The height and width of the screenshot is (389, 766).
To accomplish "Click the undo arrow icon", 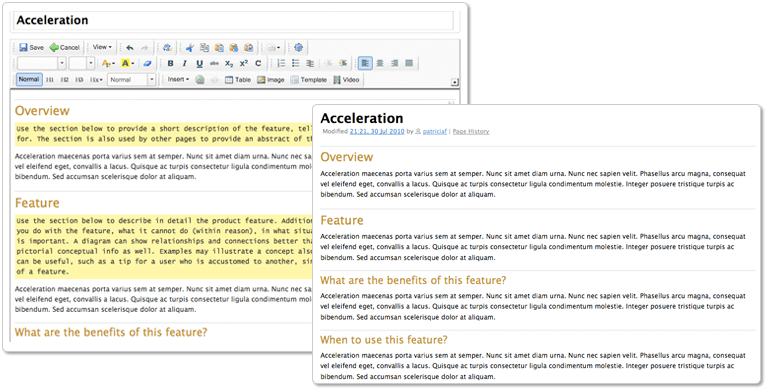I will pyautogui.click(x=129, y=47).
